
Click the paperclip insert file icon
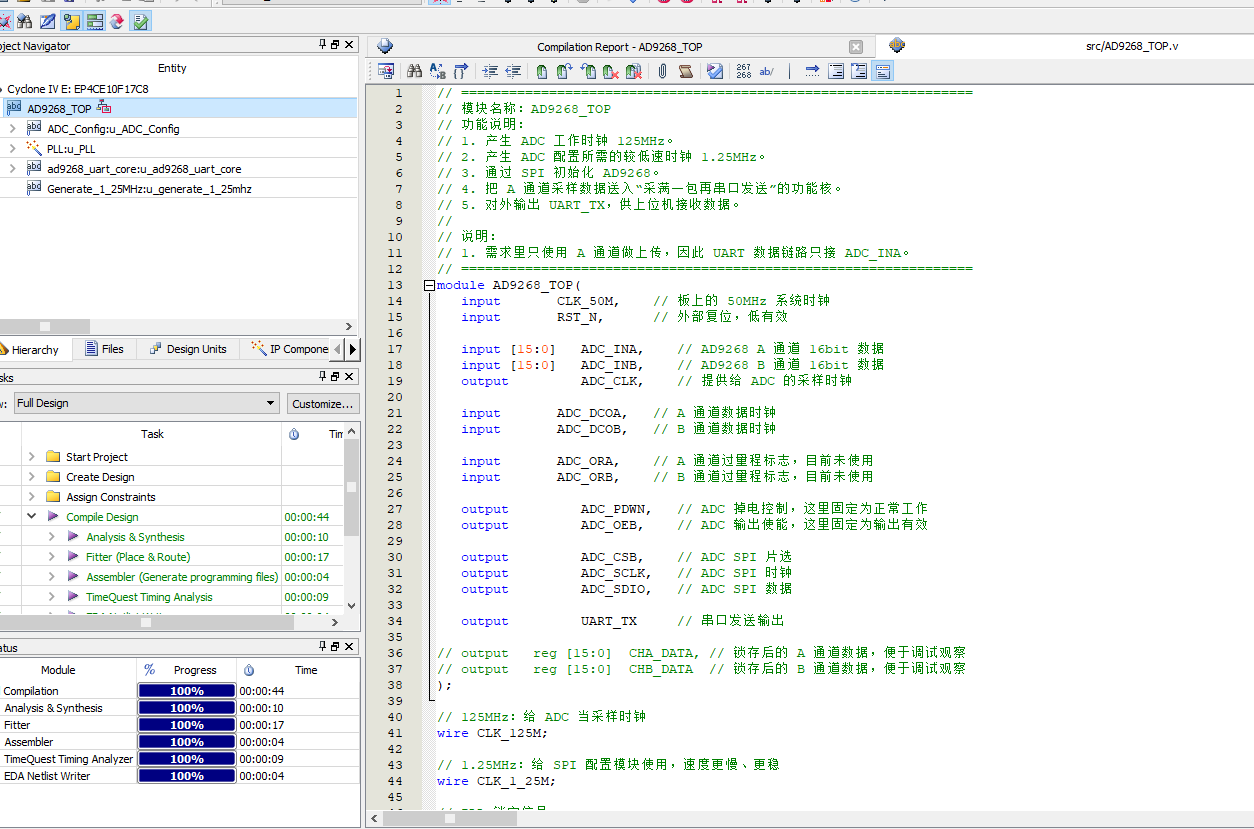662,71
